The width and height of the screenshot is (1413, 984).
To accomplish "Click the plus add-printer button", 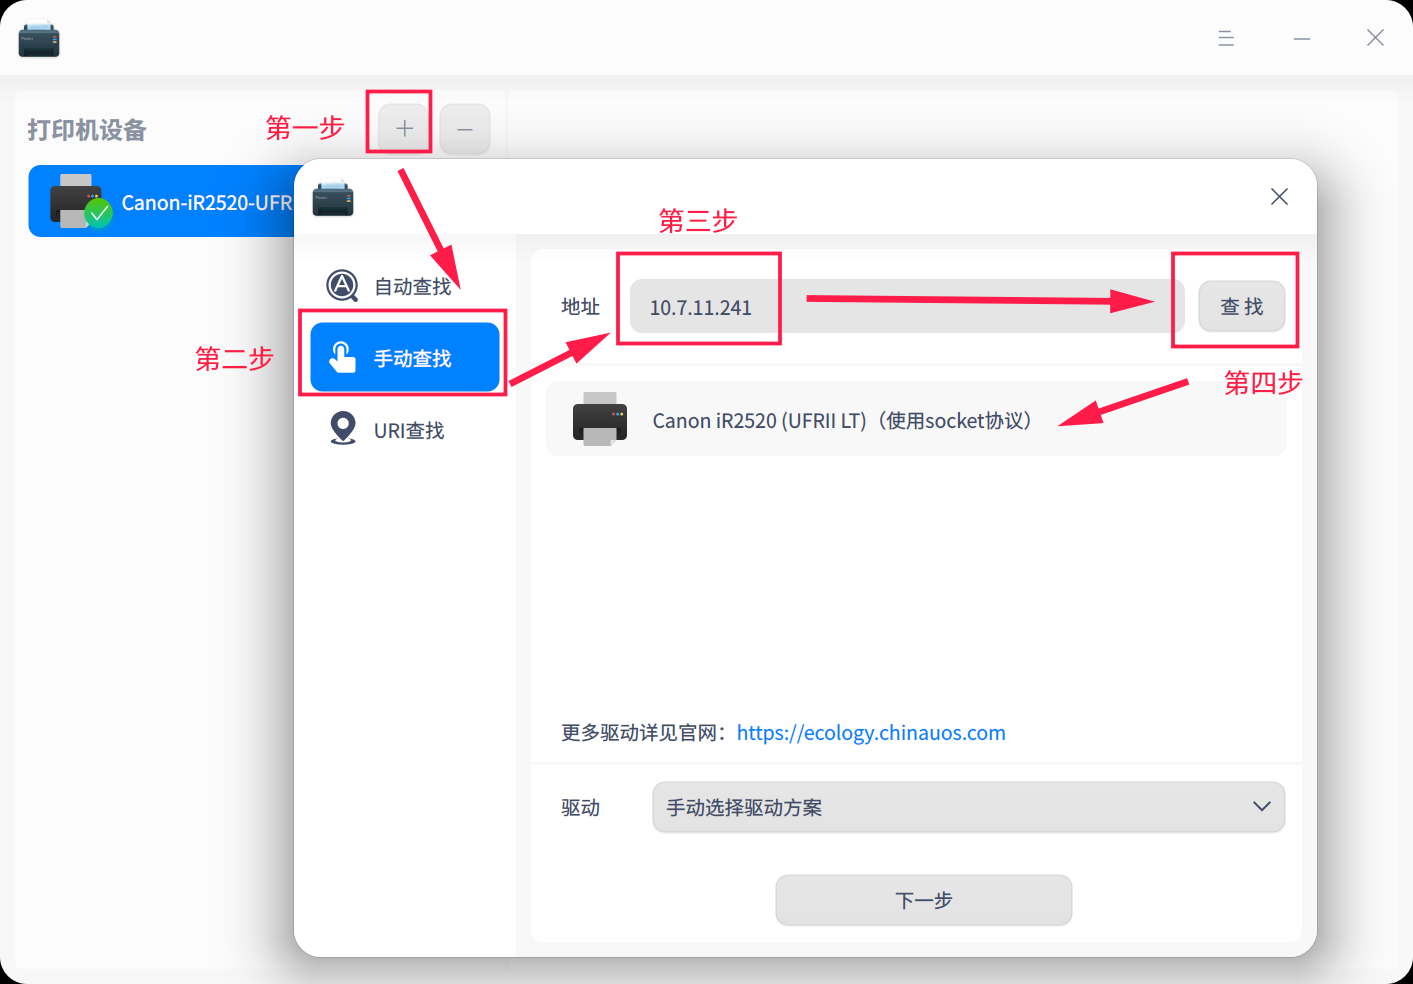I will click(404, 128).
